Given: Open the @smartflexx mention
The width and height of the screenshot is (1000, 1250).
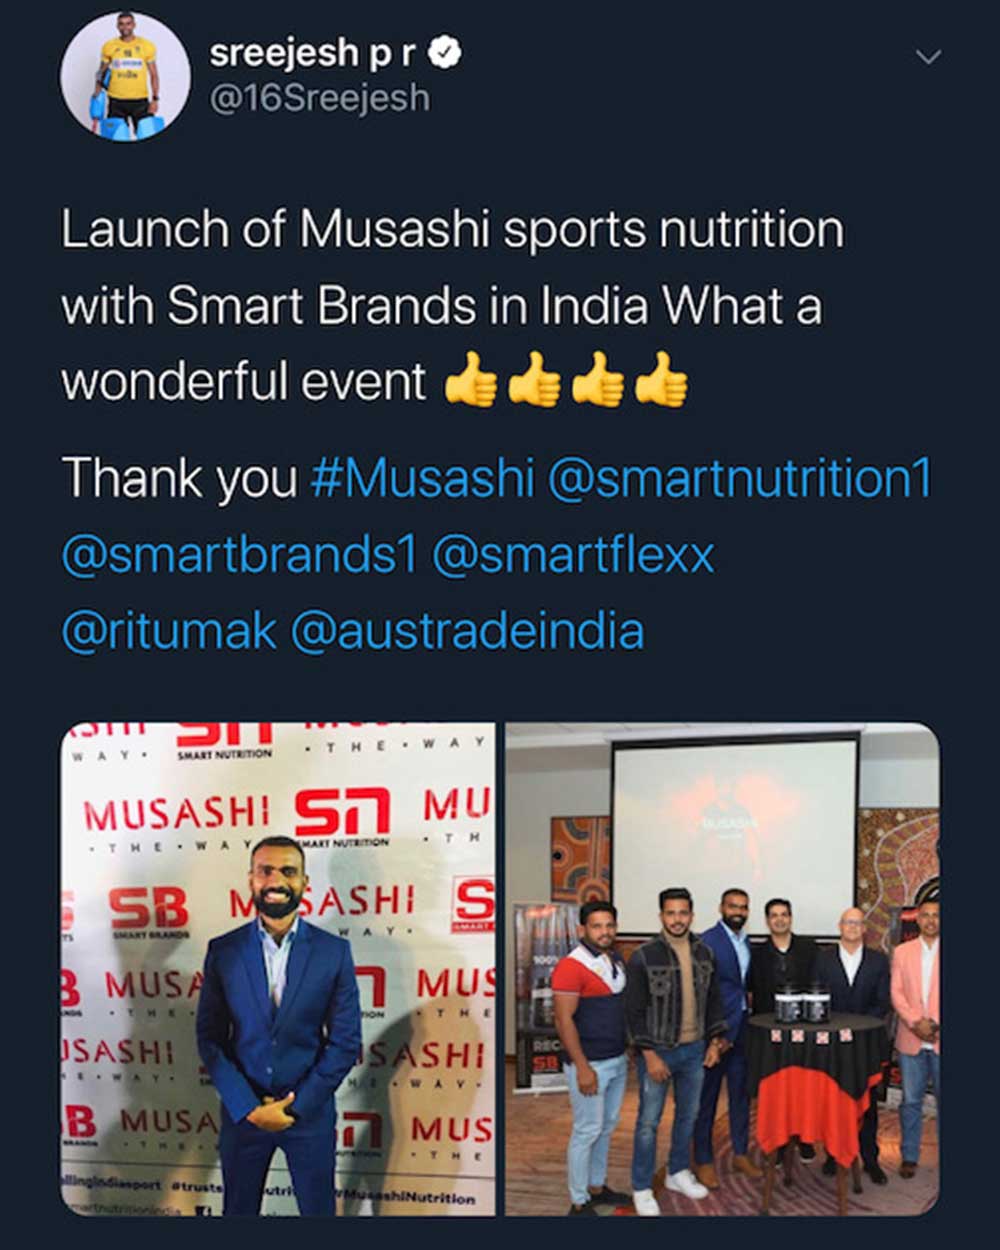Looking at the screenshot, I should point(574,555).
